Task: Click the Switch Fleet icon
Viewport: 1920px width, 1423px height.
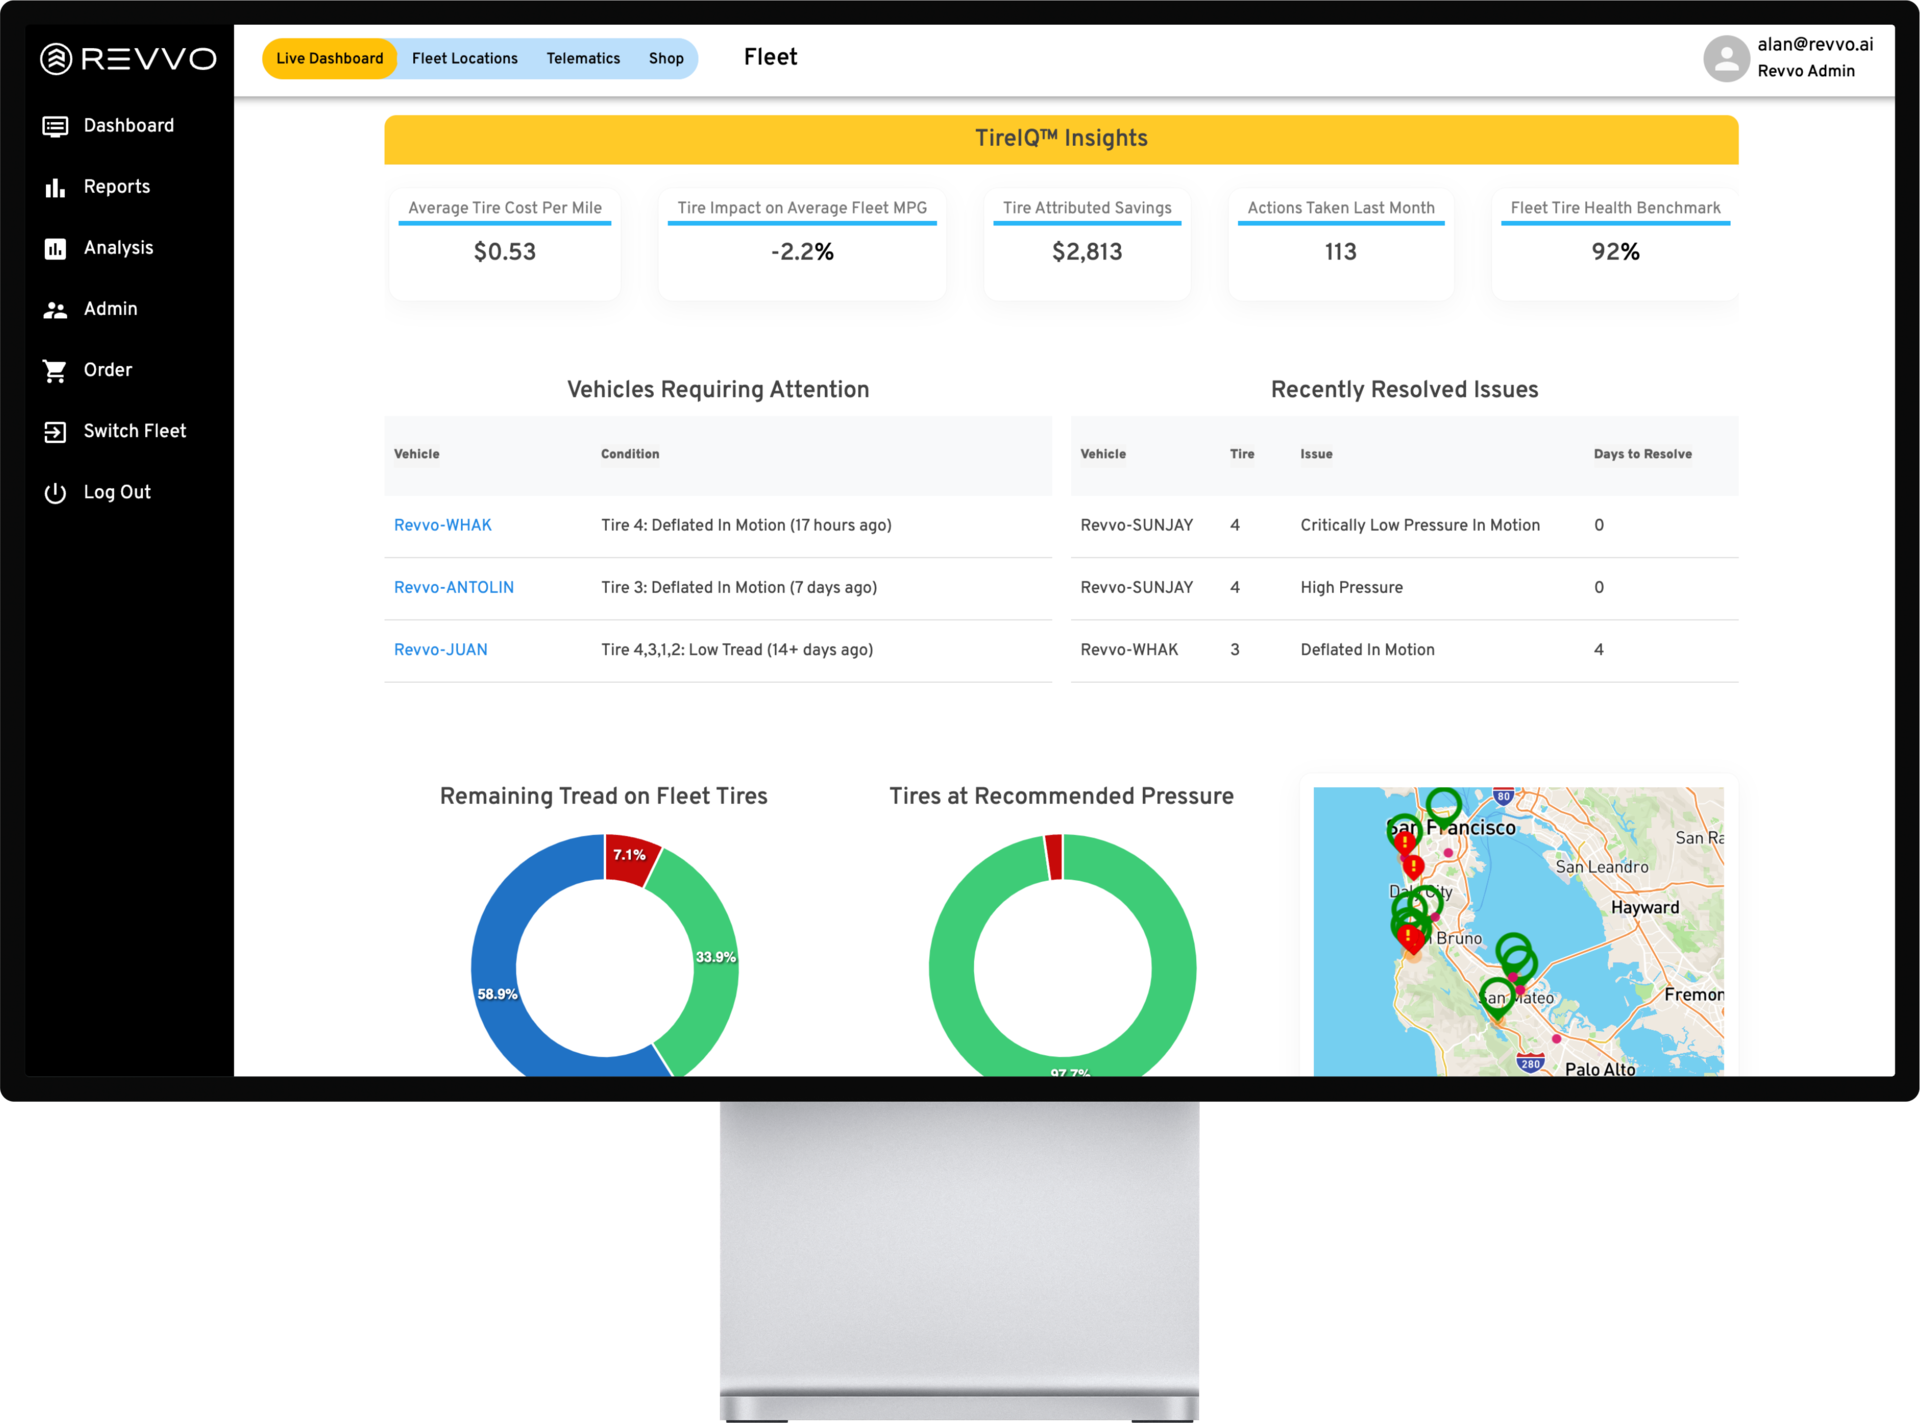Action: [x=55, y=431]
